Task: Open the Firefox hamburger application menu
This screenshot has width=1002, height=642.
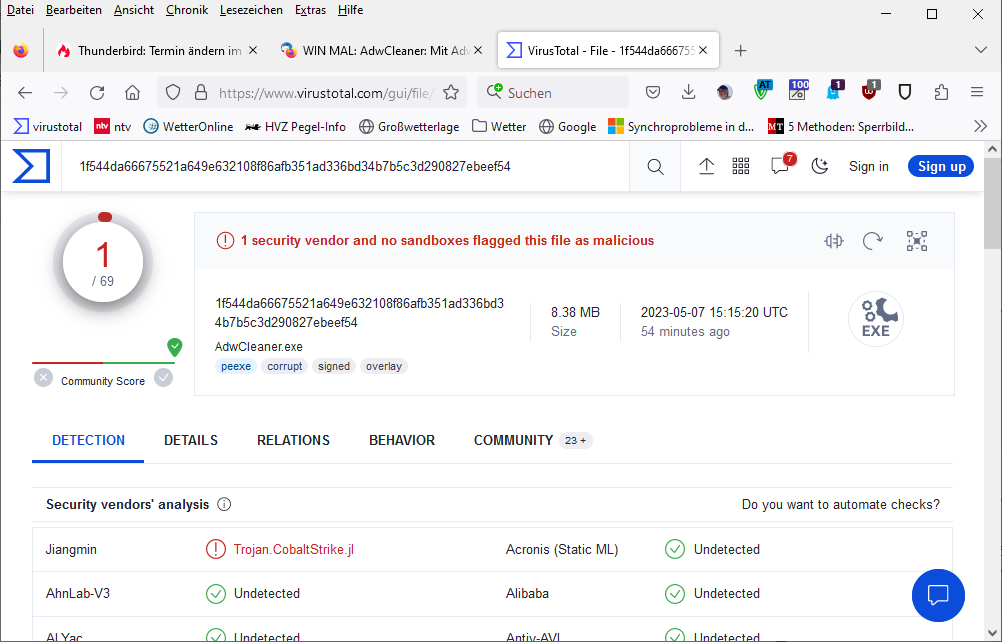Action: pos(976,93)
